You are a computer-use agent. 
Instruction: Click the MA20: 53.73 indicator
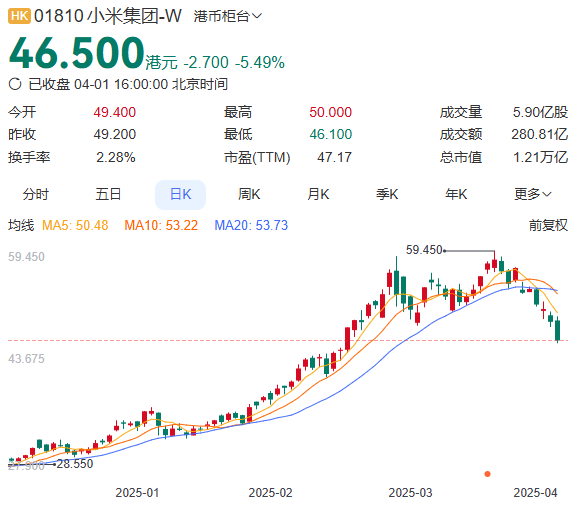(251, 225)
